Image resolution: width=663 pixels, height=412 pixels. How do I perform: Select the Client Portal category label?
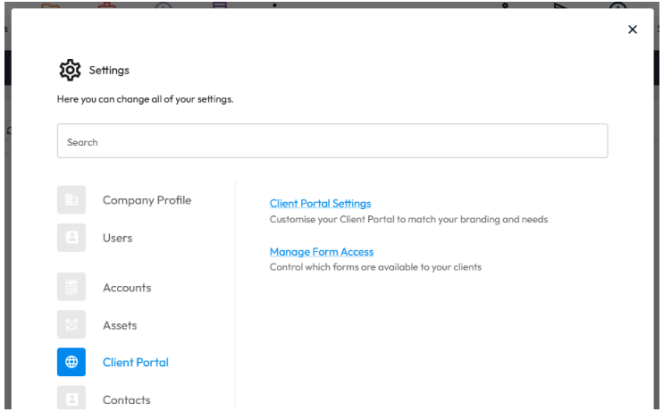pyautogui.click(x=136, y=362)
